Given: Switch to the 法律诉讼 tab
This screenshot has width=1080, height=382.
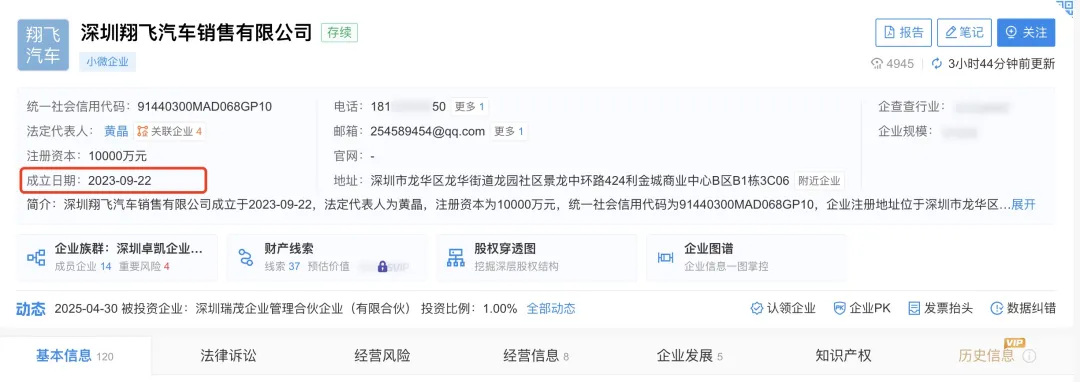Looking at the screenshot, I should click(x=228, y=356).
